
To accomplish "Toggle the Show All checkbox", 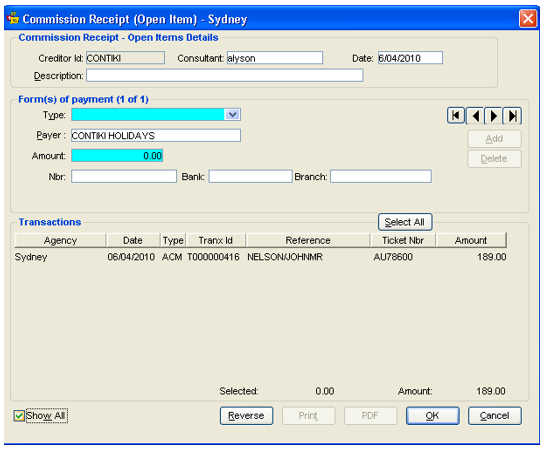I will [x=19, y=416].
